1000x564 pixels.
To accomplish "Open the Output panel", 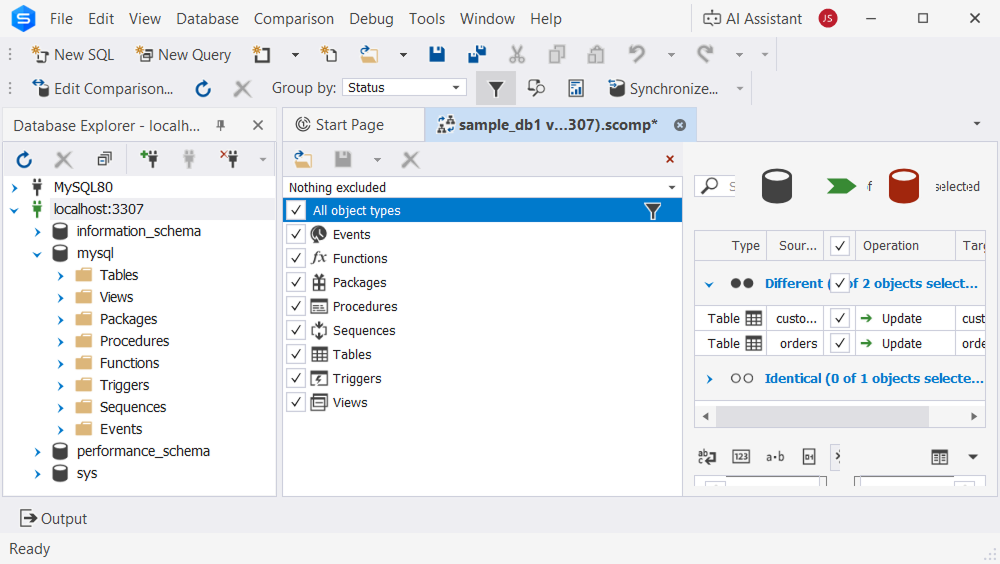I will point(54,519).
